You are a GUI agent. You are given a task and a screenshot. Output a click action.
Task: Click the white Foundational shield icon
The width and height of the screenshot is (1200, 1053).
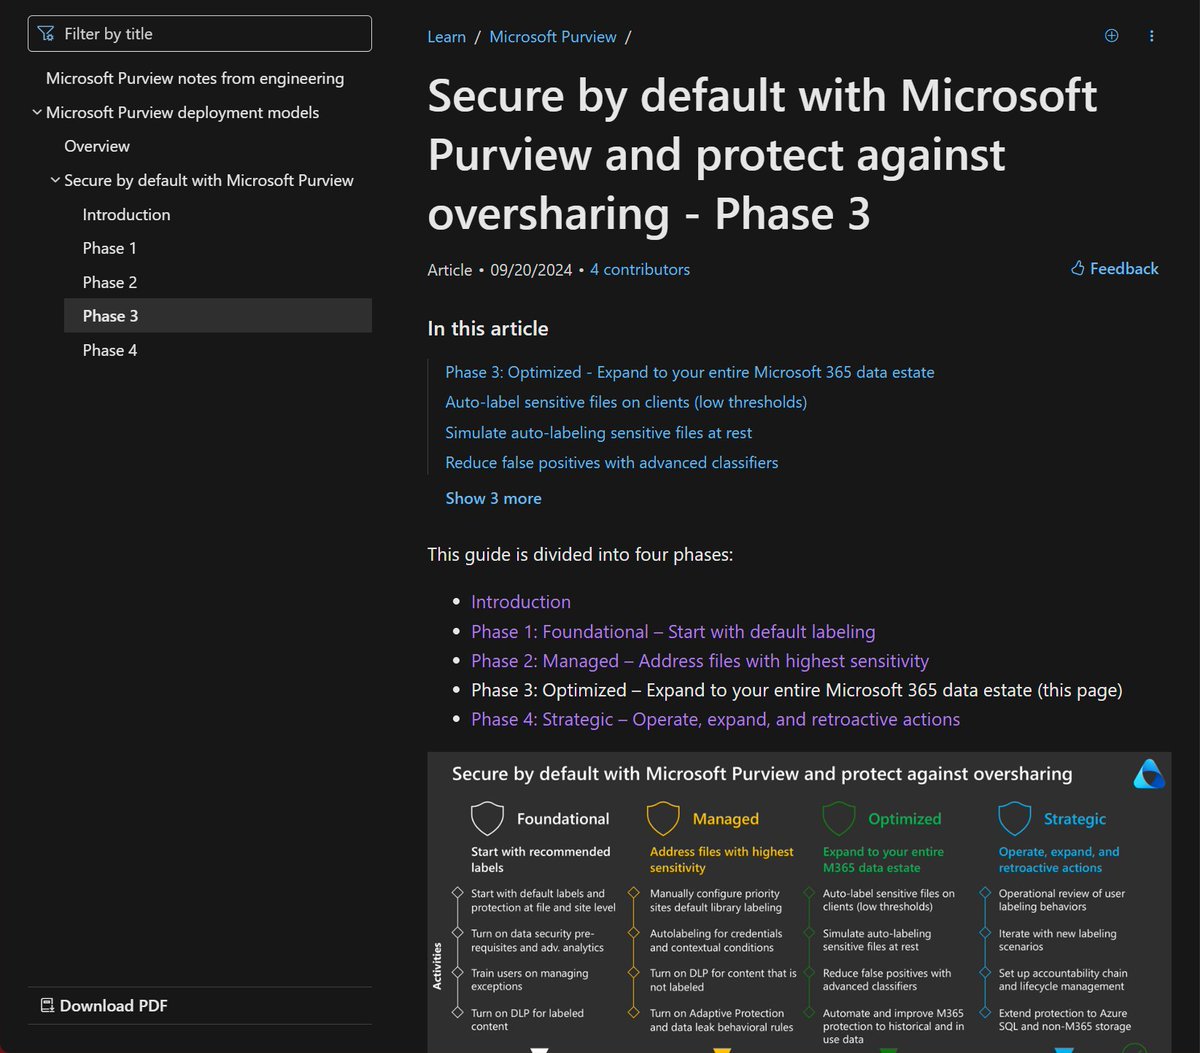tap(487, 818)
